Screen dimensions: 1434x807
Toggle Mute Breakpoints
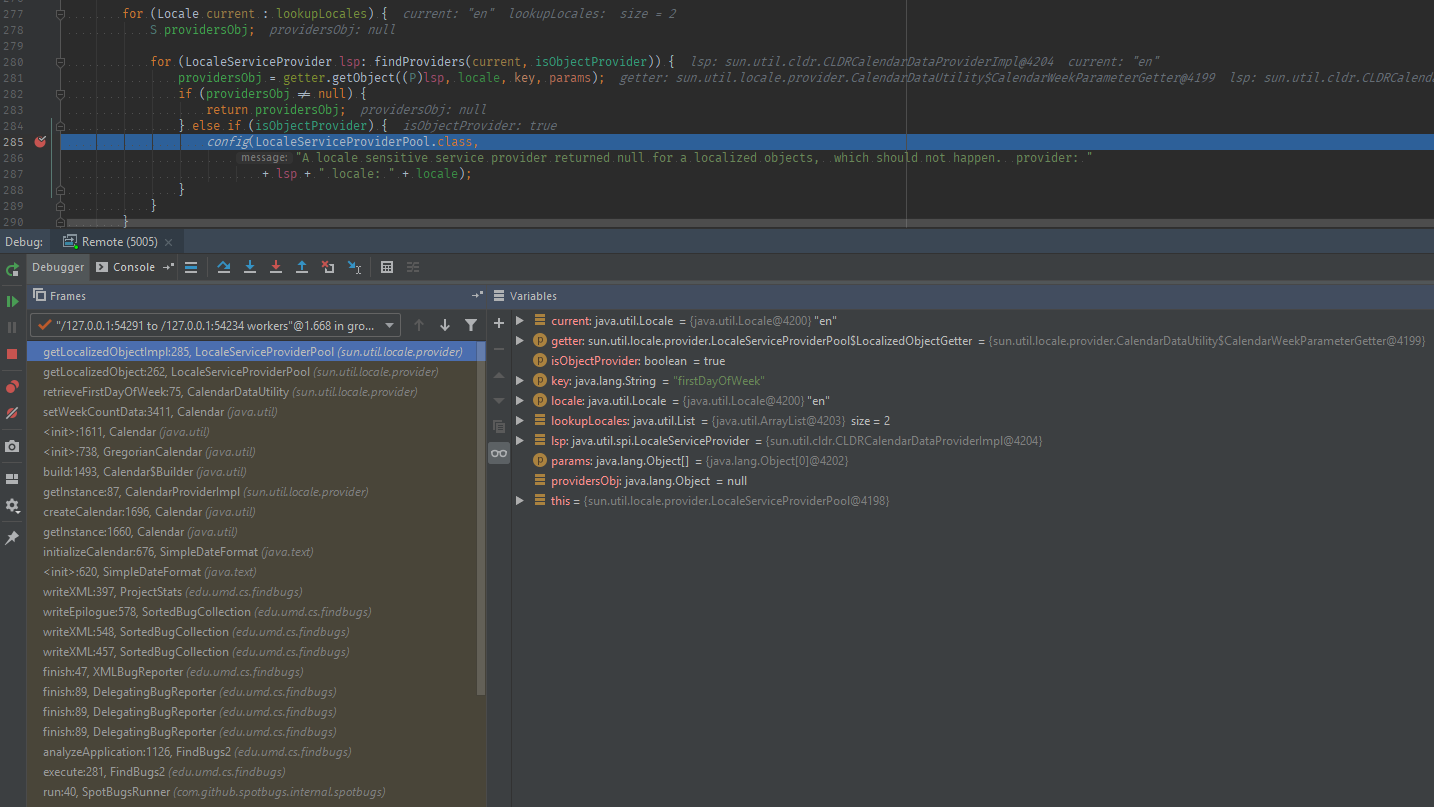coord(13,413)
